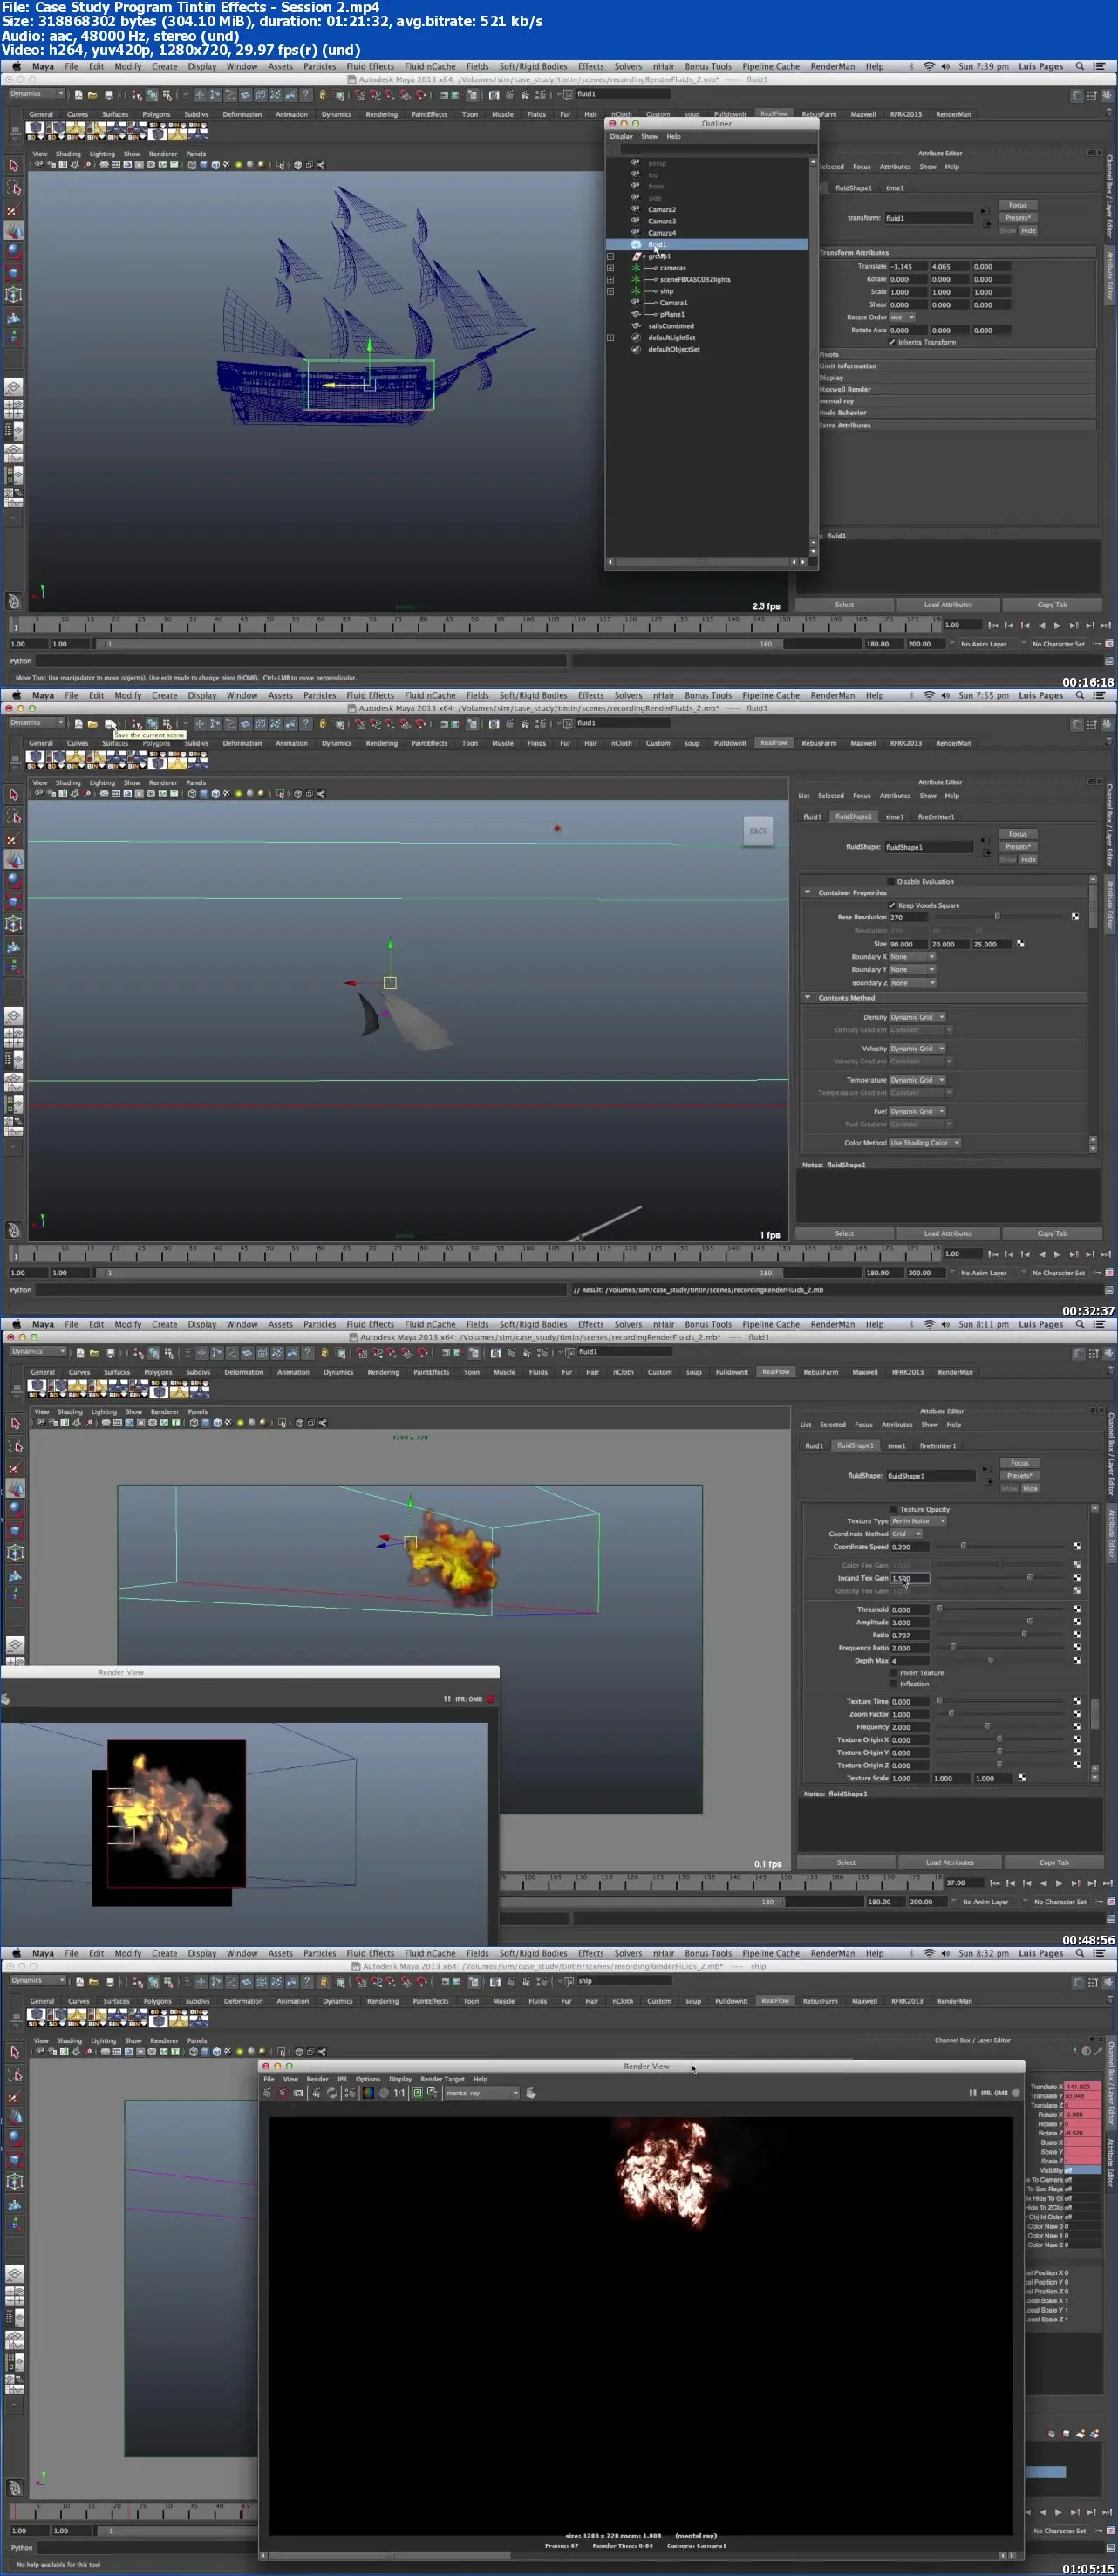Image resolution: width=1118 pixels, height=2576 pixels.
Task: Open the Render Target menu in Render View
Action: point(442,2079)
